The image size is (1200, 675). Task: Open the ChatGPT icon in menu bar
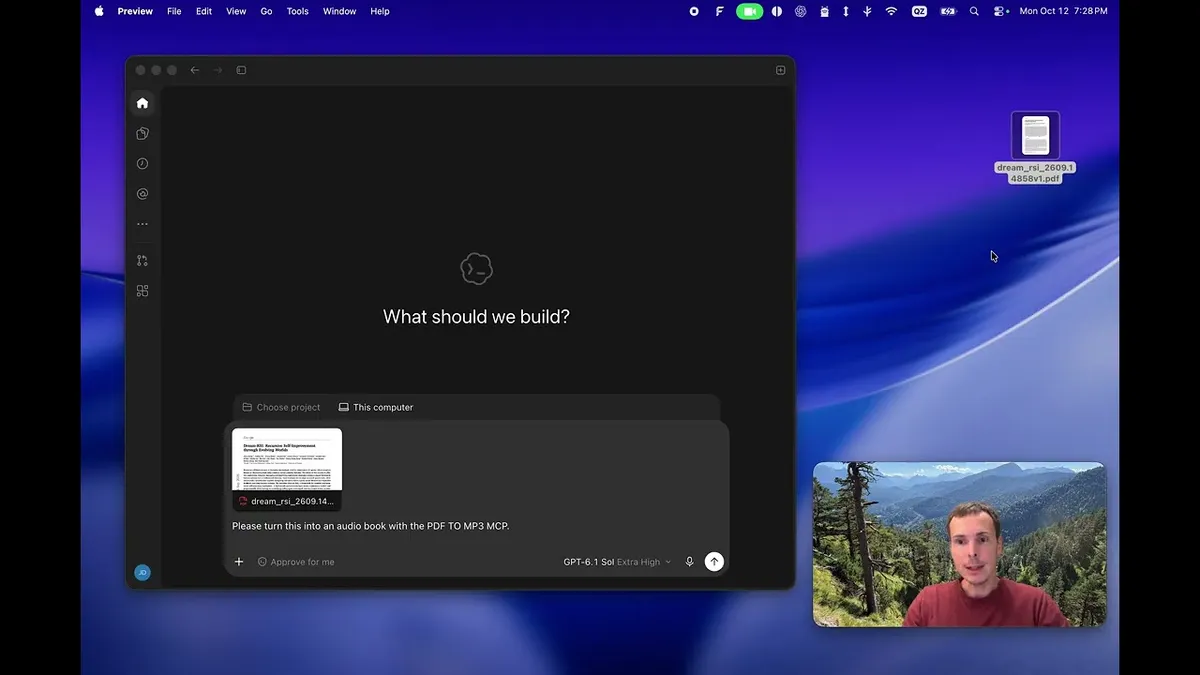(x=801, y=11)
